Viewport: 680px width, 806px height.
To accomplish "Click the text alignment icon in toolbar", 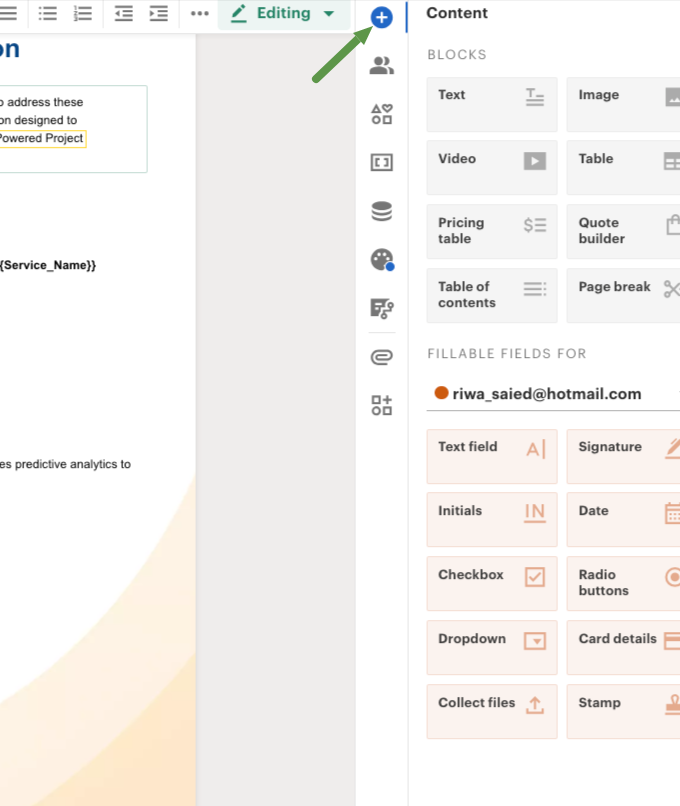I will 8,13.
